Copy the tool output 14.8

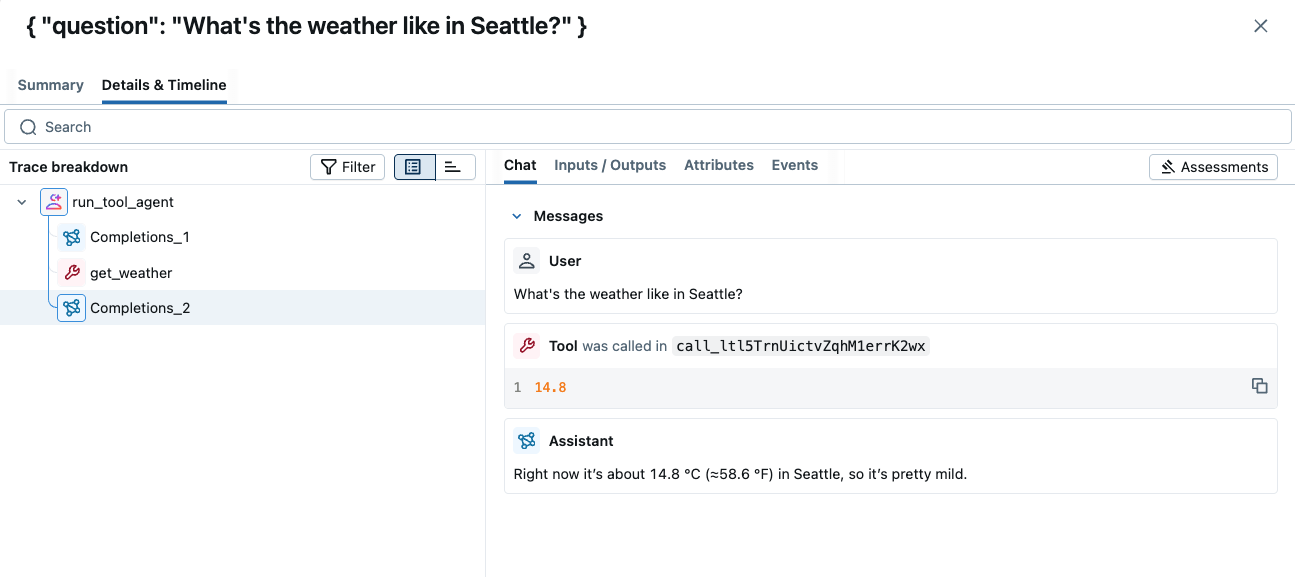(1260, 386)
